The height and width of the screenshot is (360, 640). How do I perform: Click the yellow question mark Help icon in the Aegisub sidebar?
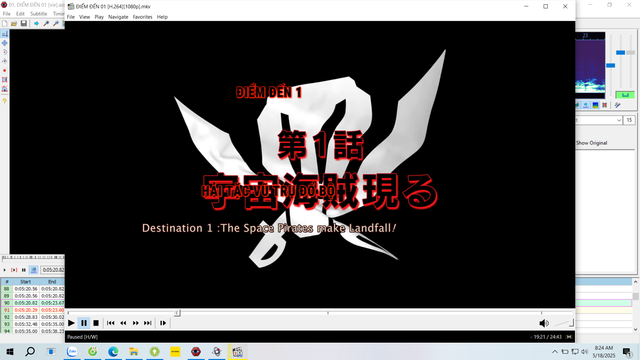(4, 101)
